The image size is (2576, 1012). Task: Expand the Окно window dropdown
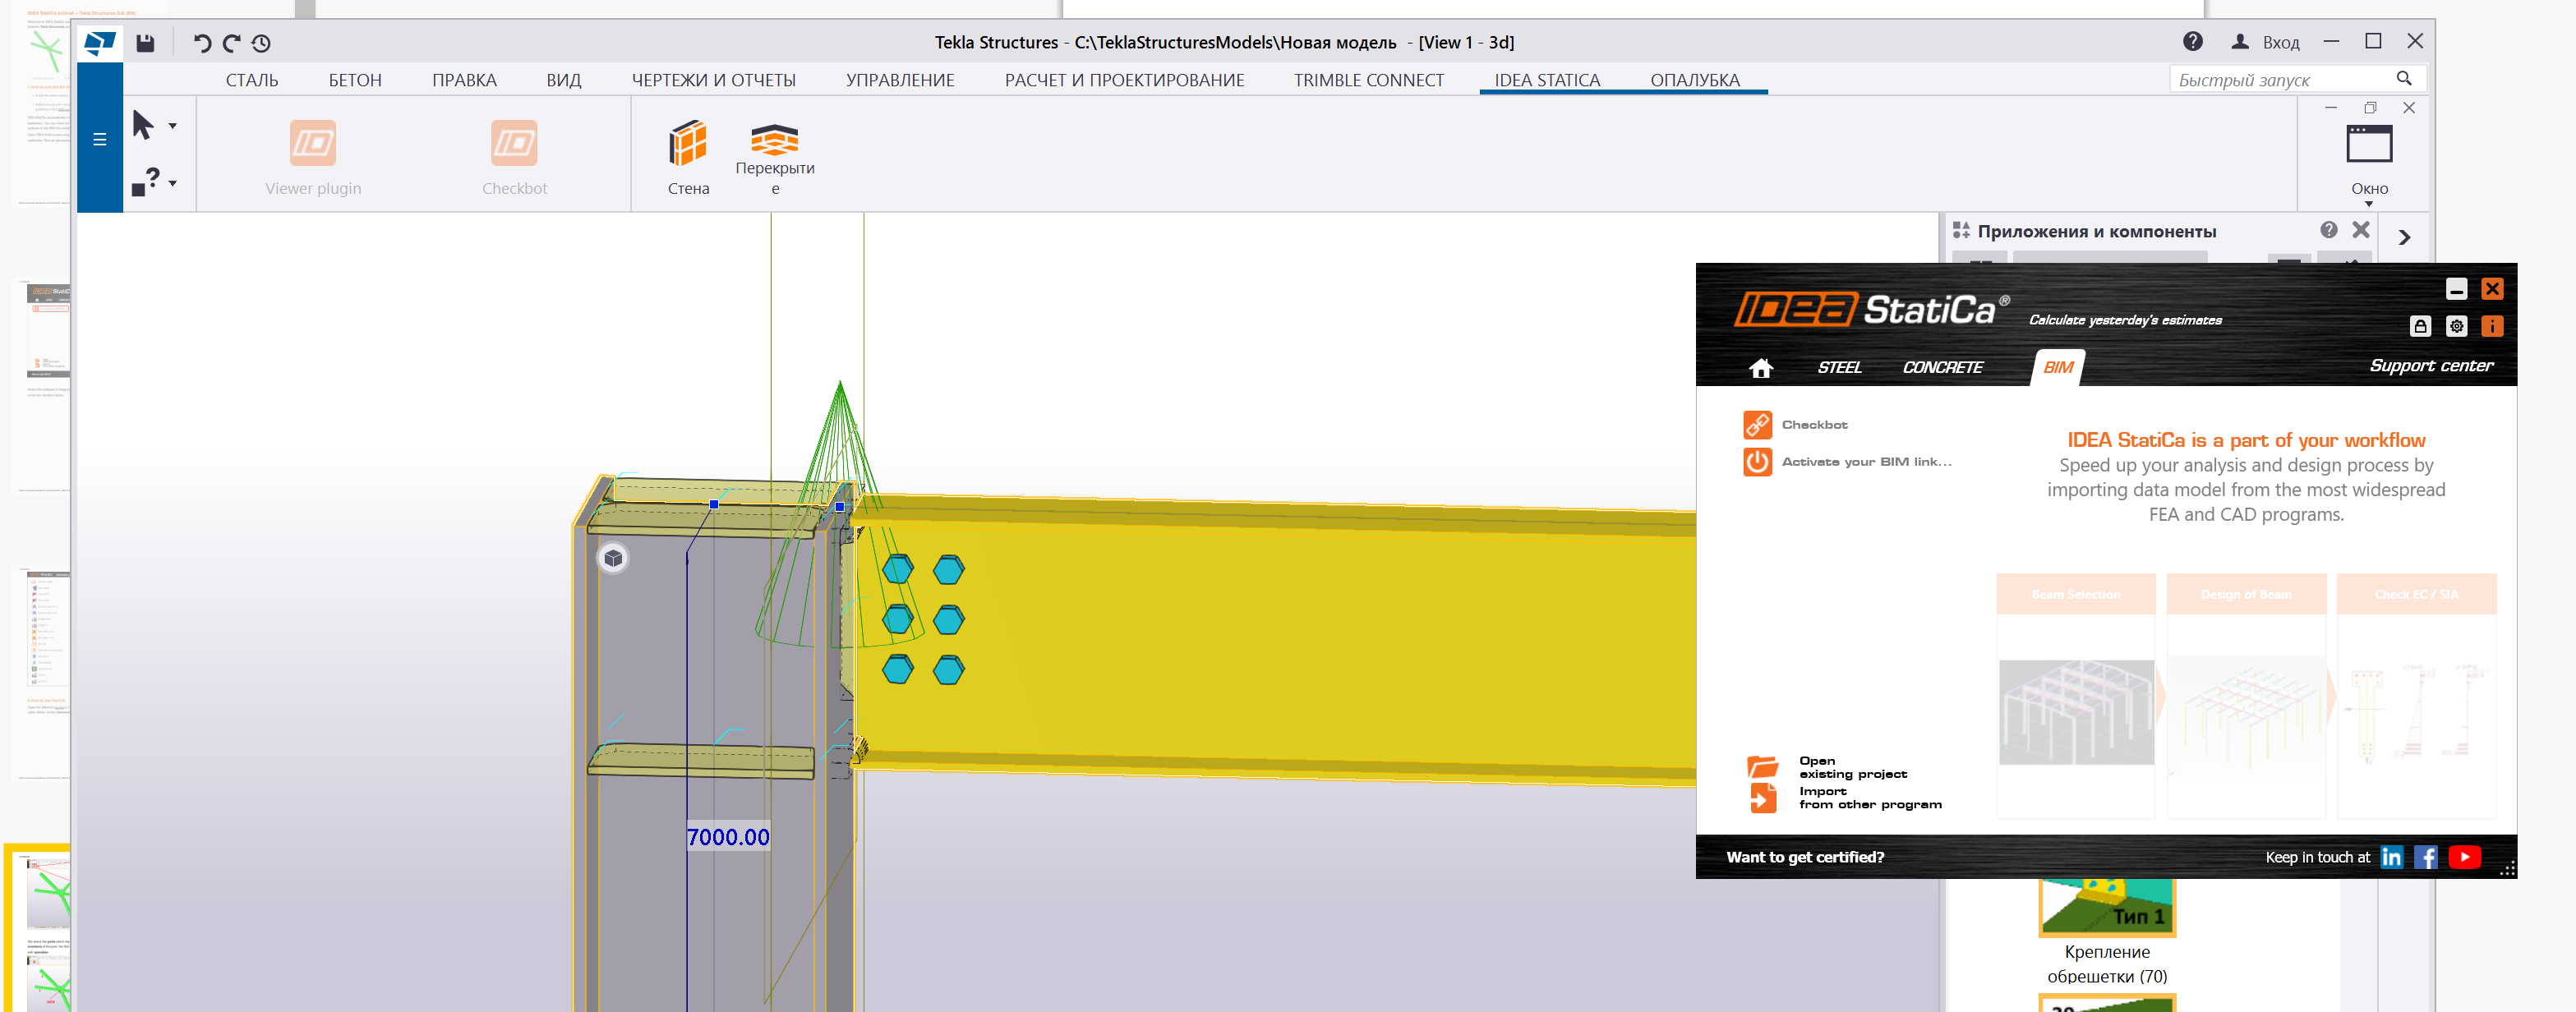[x=2369, y=203]
